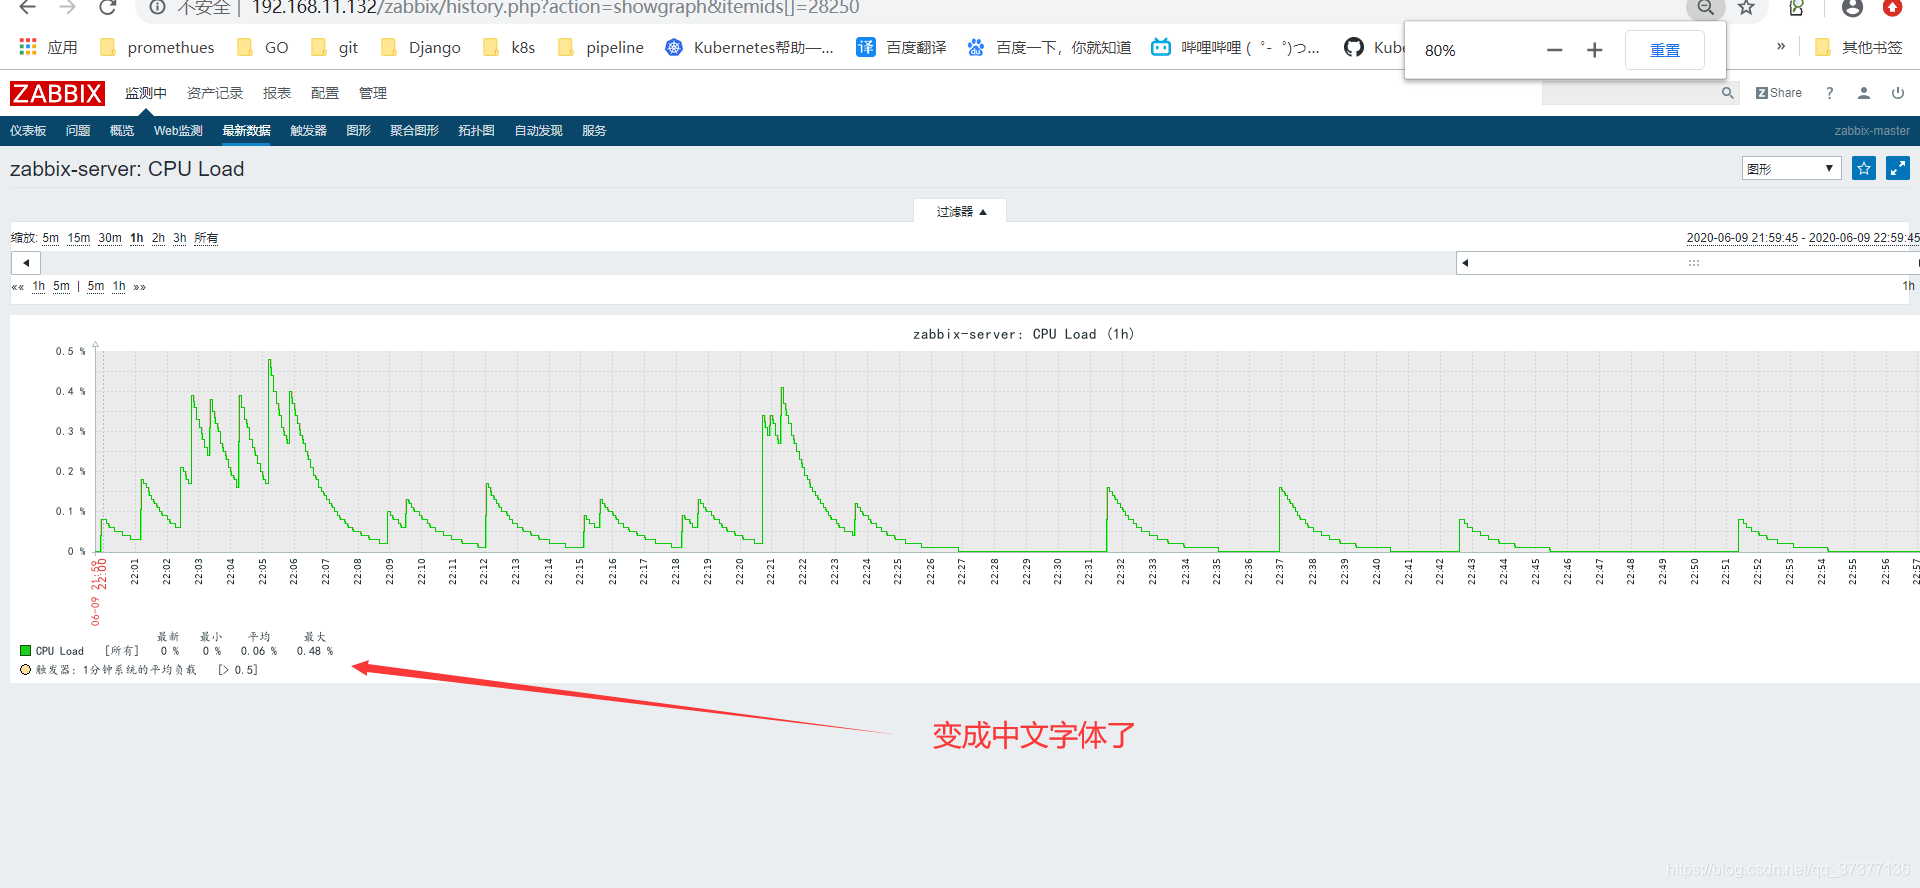
Task: Click the timeline left scroll arrow button
Action: point(26,263)
